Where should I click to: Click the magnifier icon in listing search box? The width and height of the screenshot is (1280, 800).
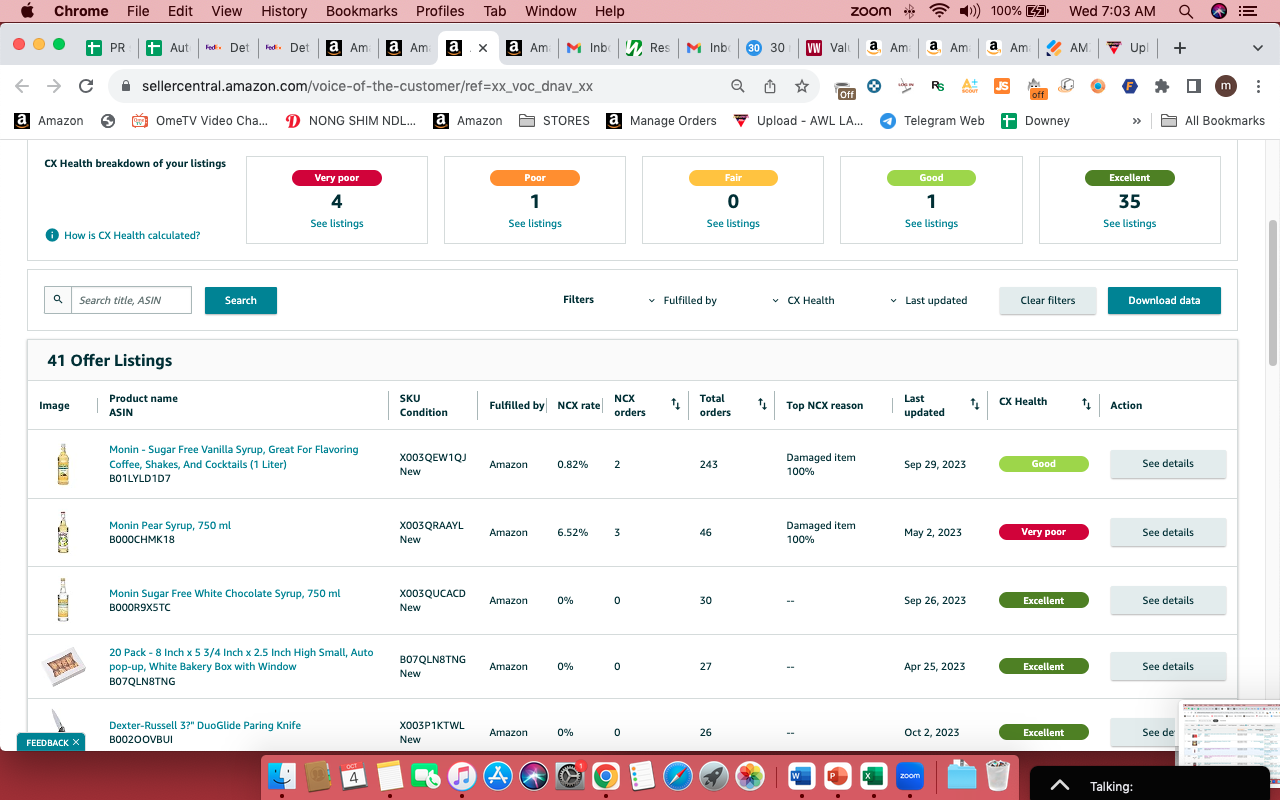(58, 300)
